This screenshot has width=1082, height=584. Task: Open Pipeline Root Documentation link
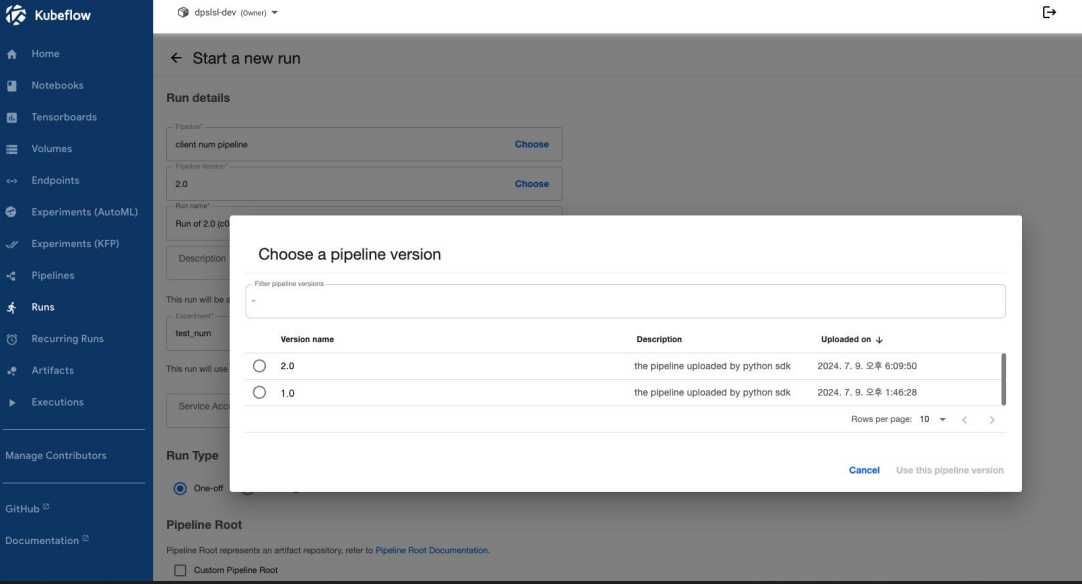pos(431,550)
